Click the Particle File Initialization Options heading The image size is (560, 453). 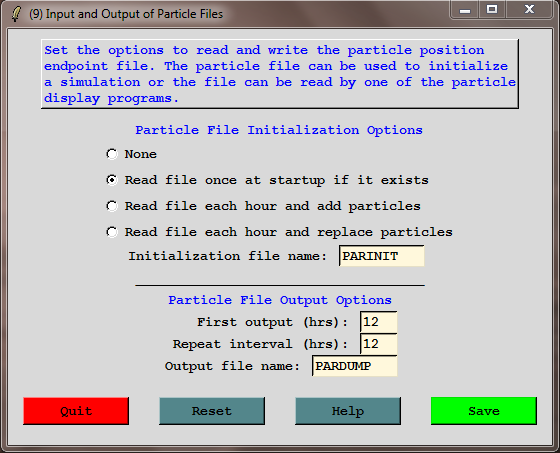coord(279,130)
